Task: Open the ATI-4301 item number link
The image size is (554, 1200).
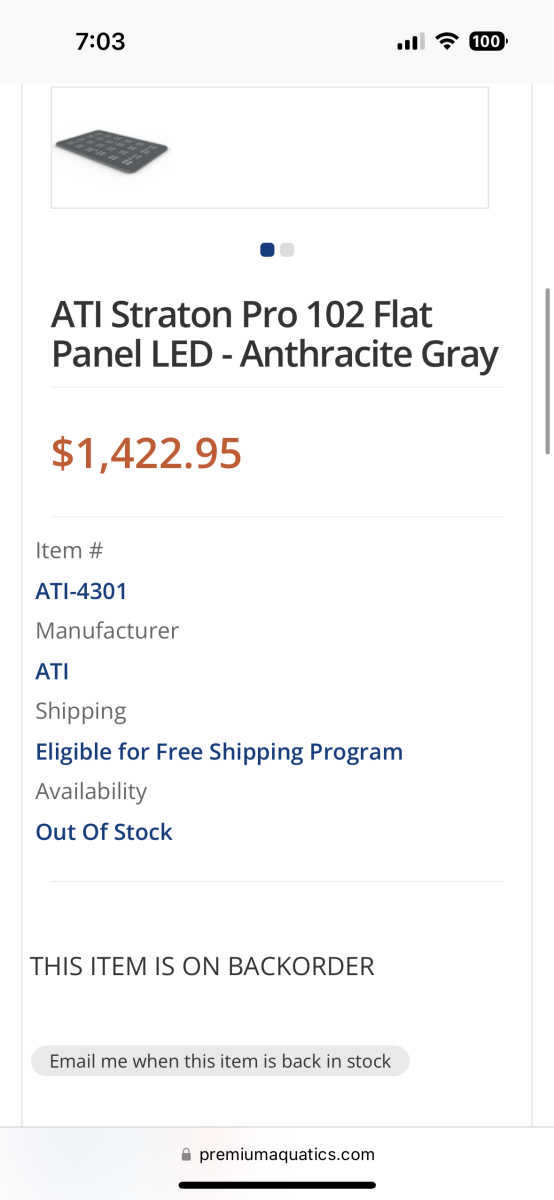Action: coord(82,591)
